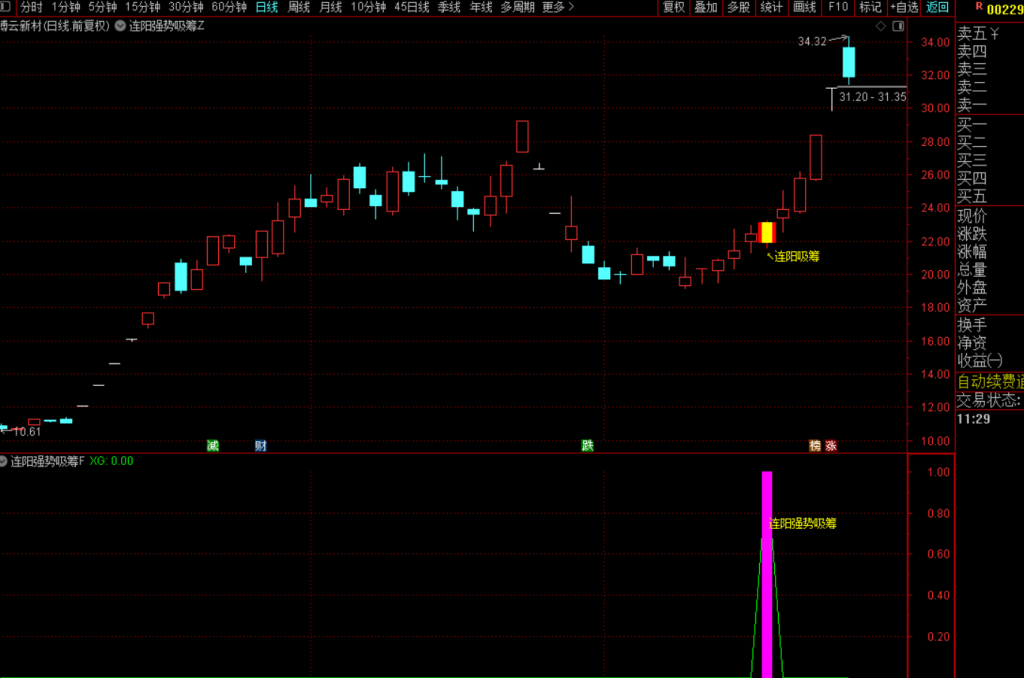Switch to 周线 weekly chart
The width and height of the screenshot is (1024, 678).
point(299,7)
